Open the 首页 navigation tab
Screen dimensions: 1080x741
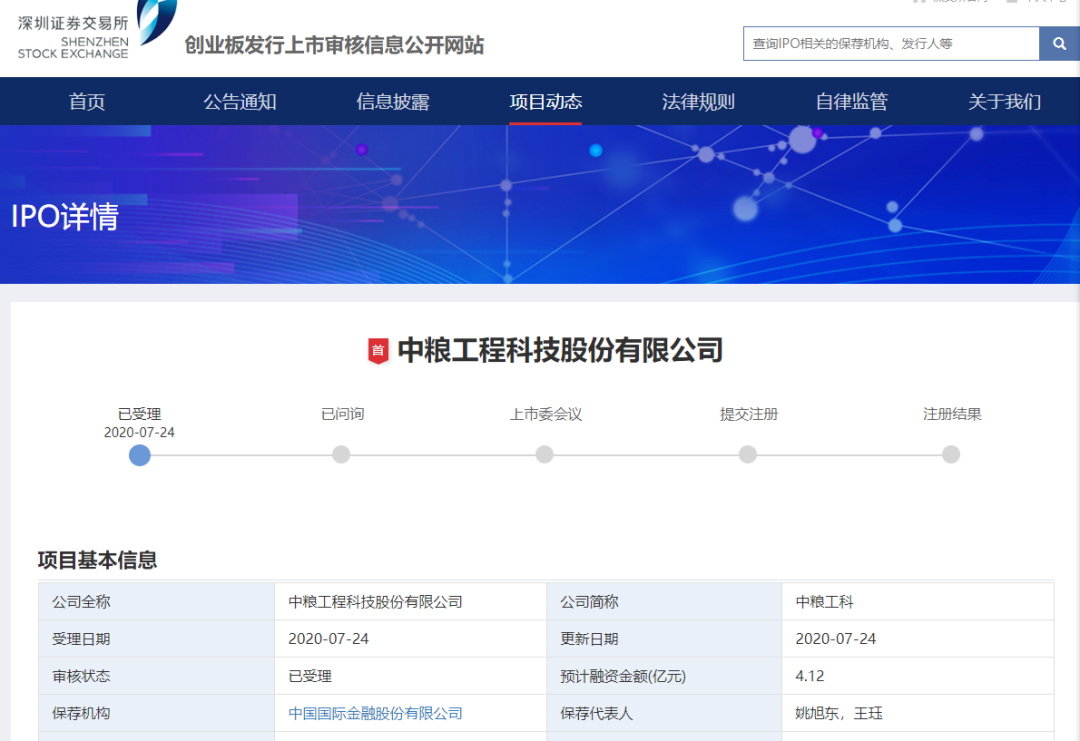[x=87, y=102]
